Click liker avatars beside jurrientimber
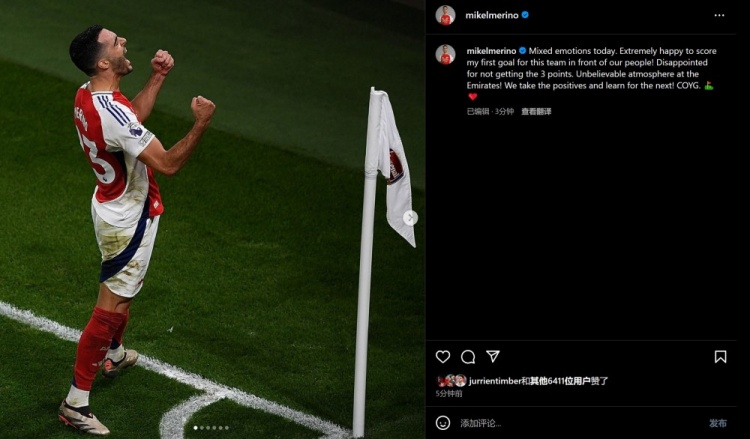The height and width of the screenshot is (439, 750). (x=452, y=381)
